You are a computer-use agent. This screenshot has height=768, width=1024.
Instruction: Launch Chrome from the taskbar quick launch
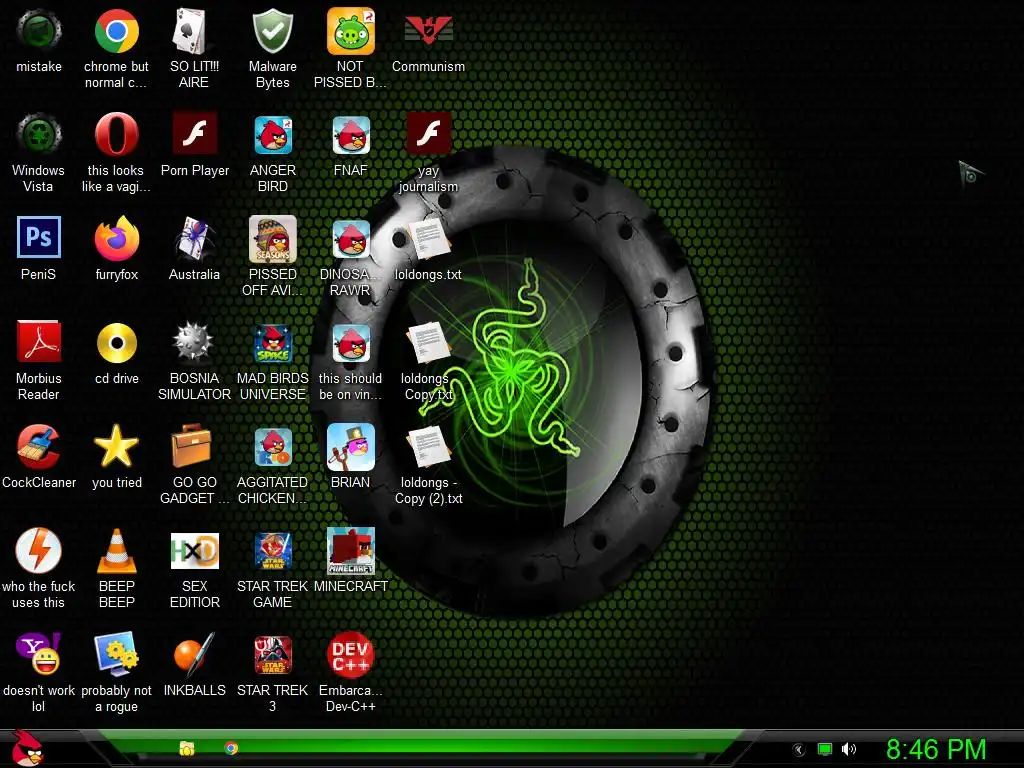click(x=231, y=748)
